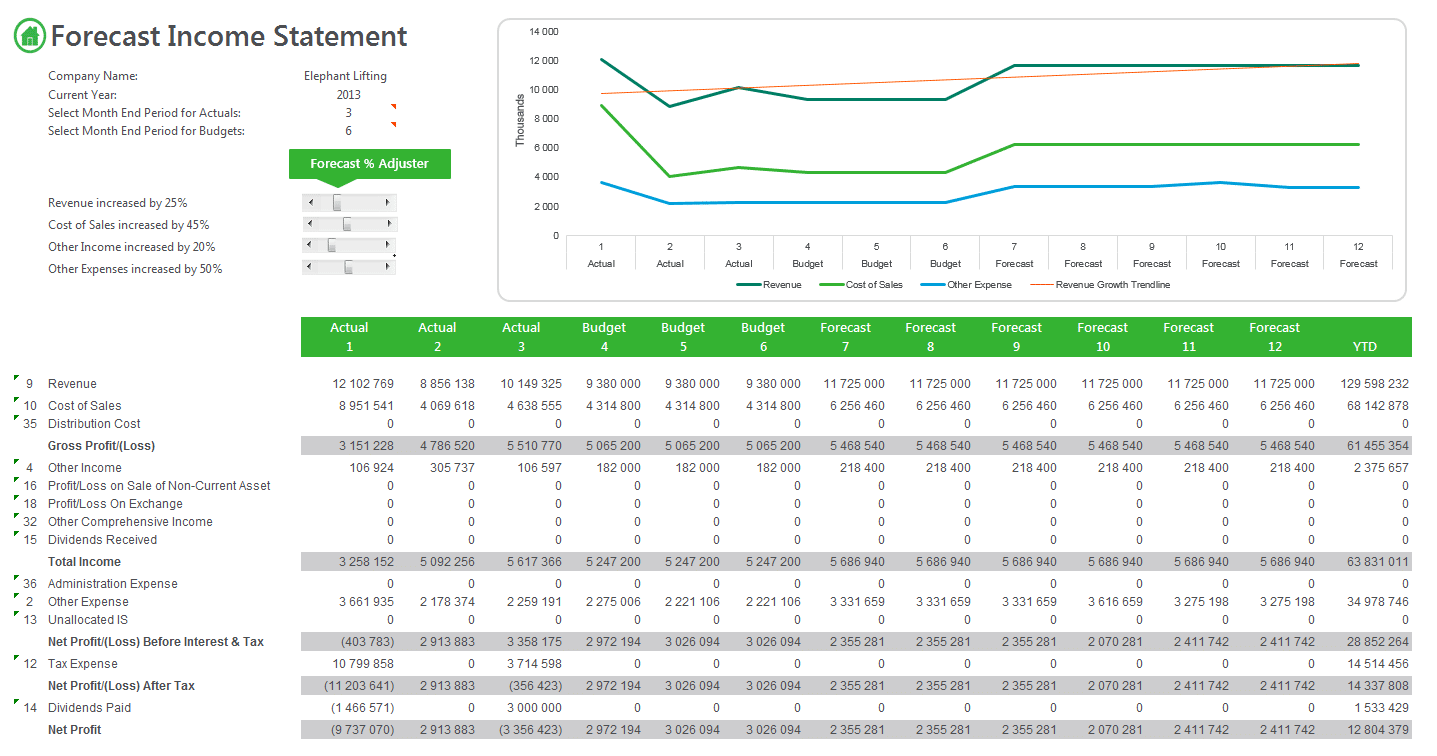Click right arrow of Revenue adjuster scrollbar
The width and height of the screenshot is (1437, 756).
388,203
